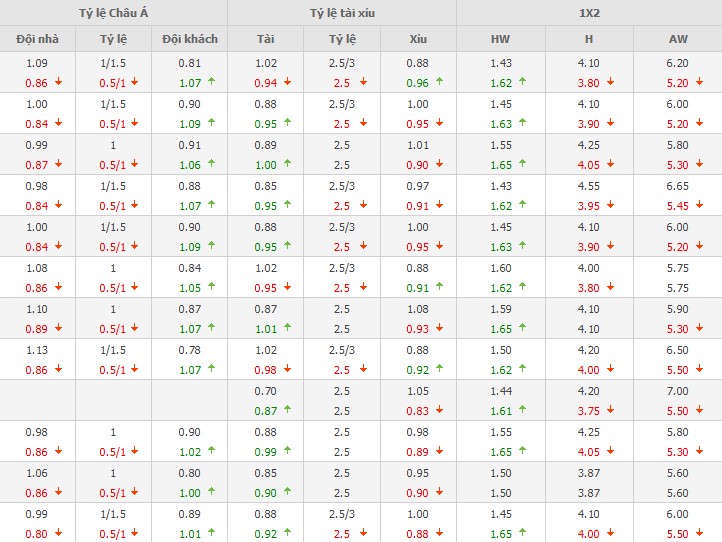The image size is (722, 542).
Task: Select the 1X2 header
Action: tap(588, 13)
